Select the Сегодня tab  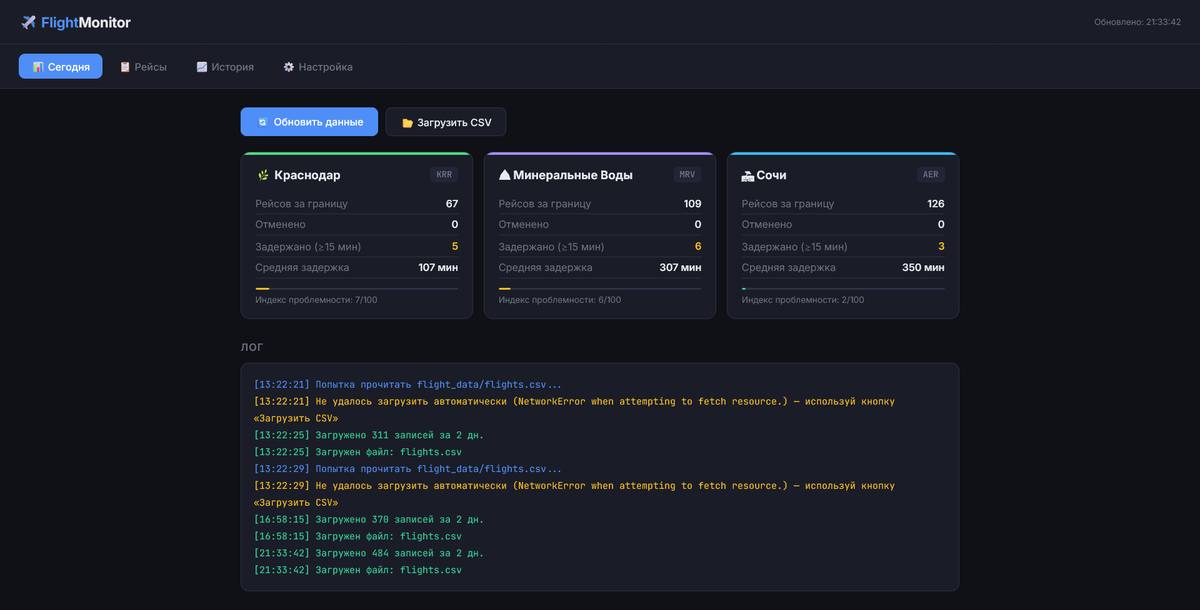pyautogui.click(x=60, y=67)
